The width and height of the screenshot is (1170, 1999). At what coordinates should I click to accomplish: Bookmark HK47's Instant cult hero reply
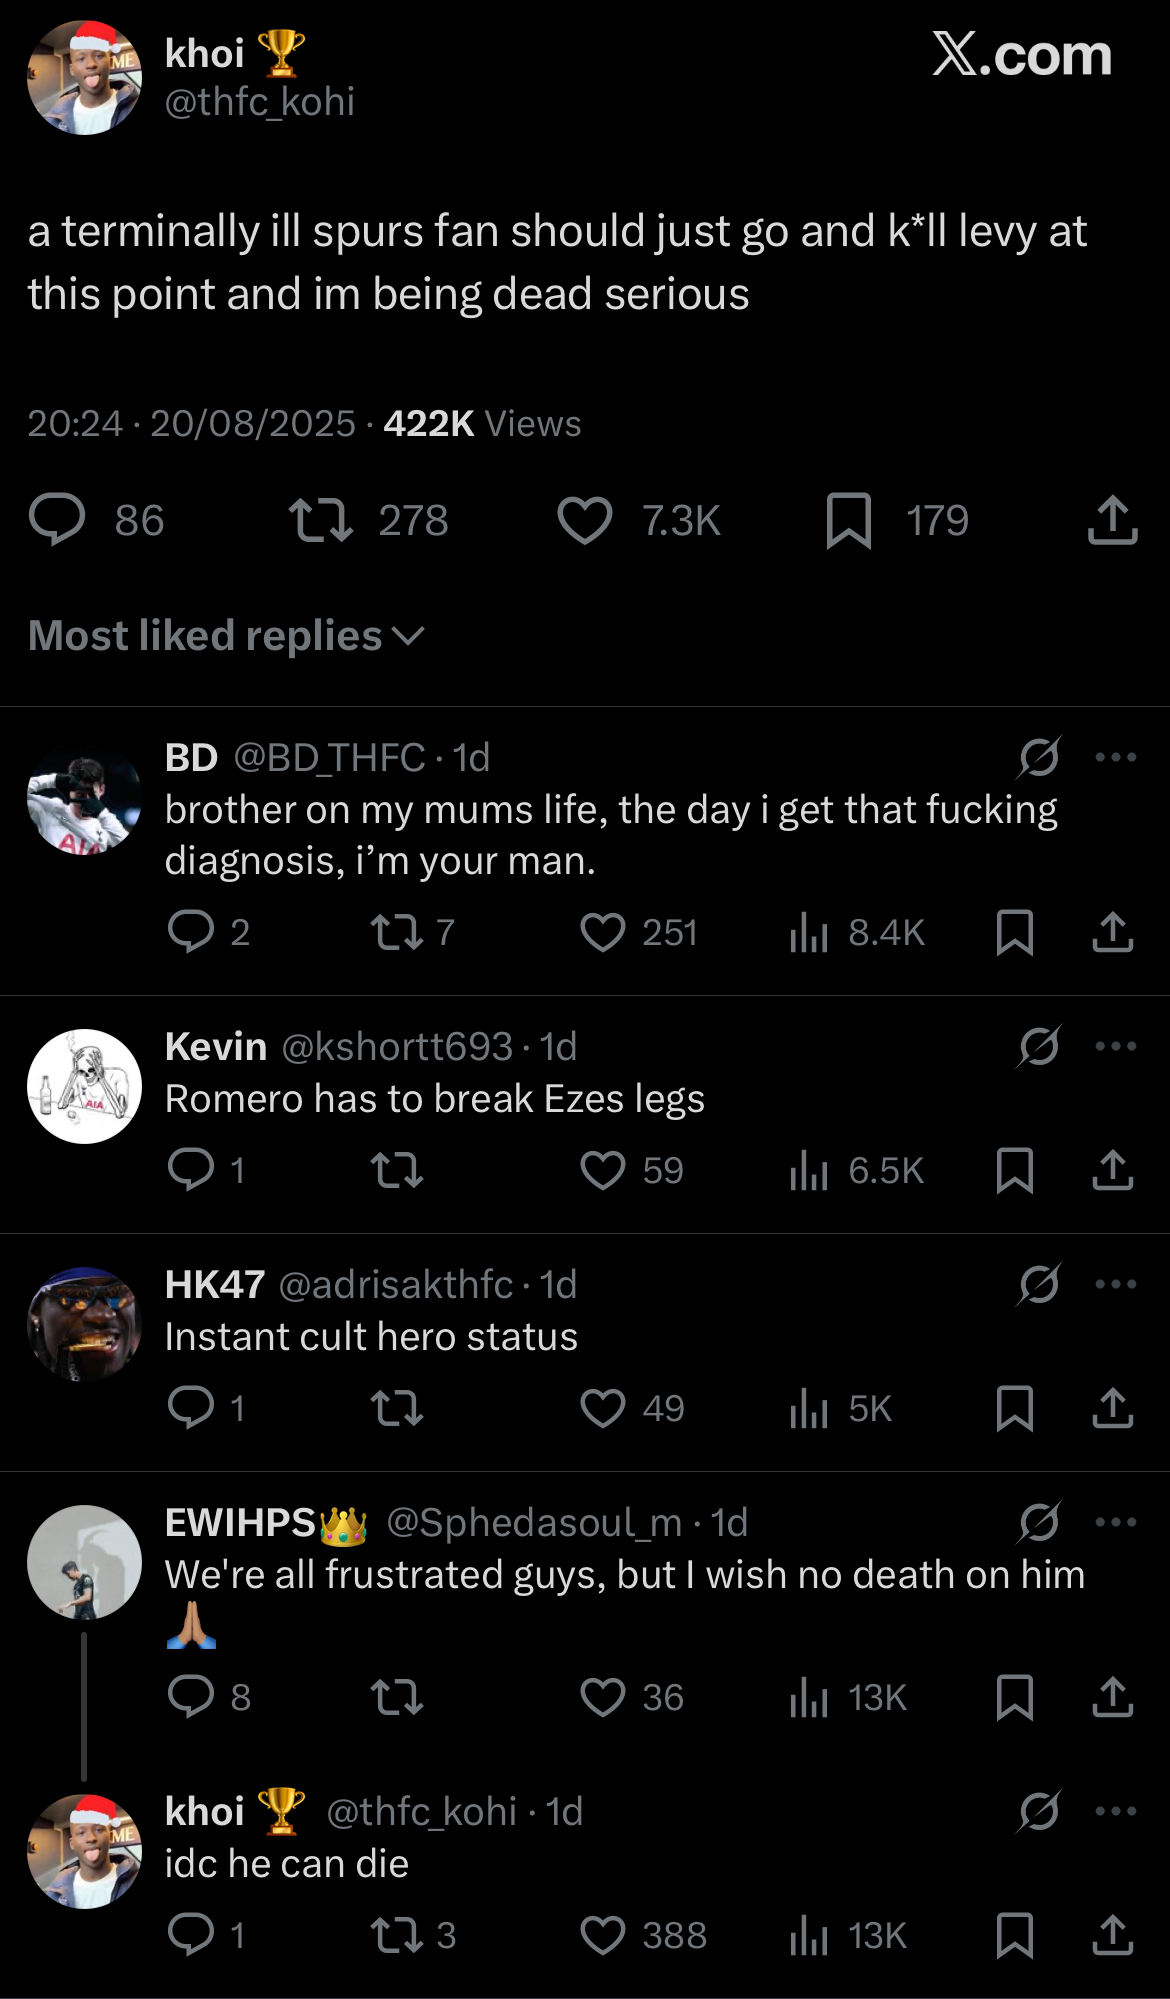click(1014, 1408)
